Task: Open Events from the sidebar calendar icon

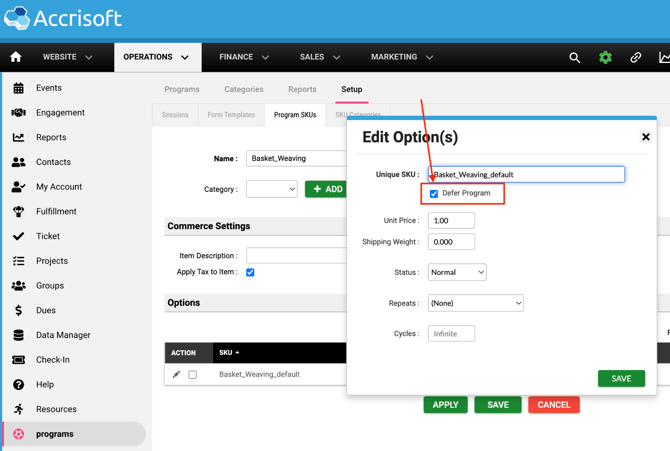Action: (18, 88)
